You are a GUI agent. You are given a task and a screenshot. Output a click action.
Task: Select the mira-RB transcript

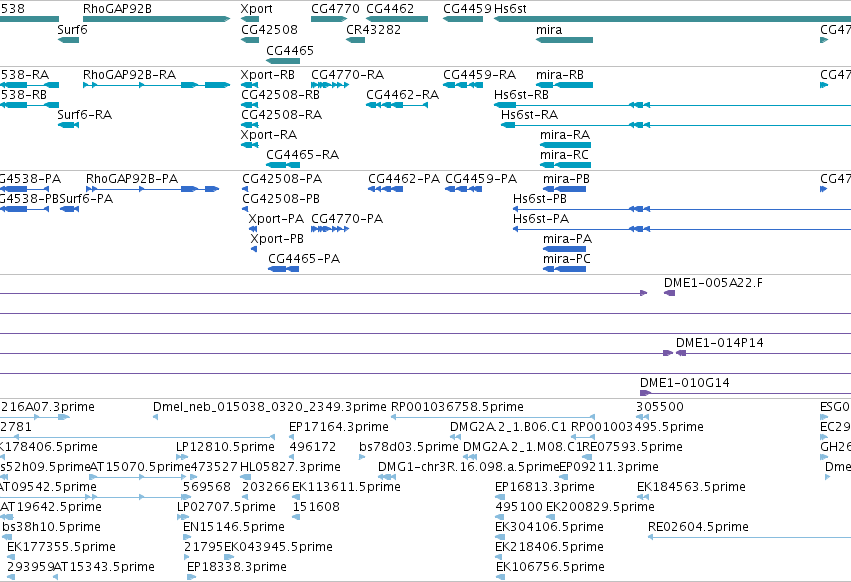(564, 85)
